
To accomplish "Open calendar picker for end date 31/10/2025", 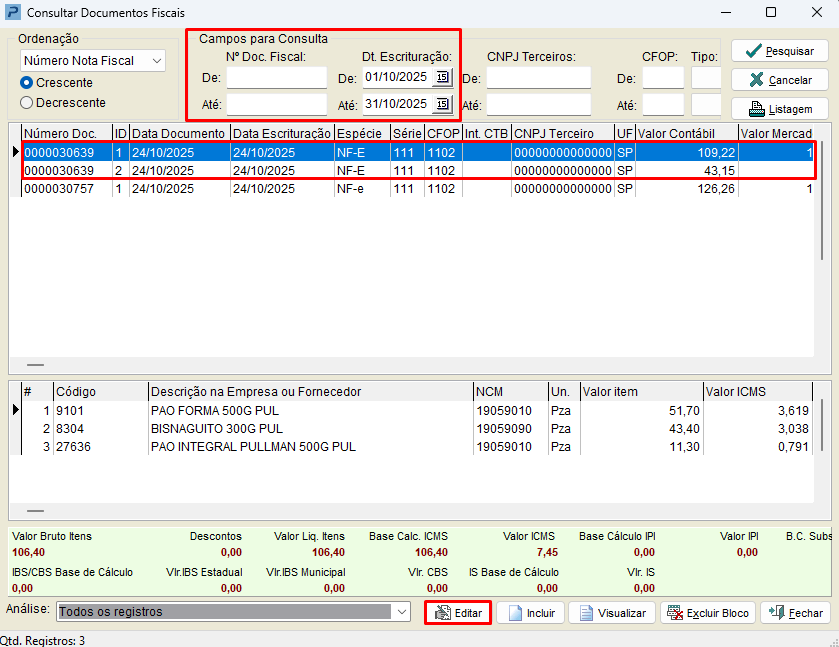I will [x=442, y=104].
